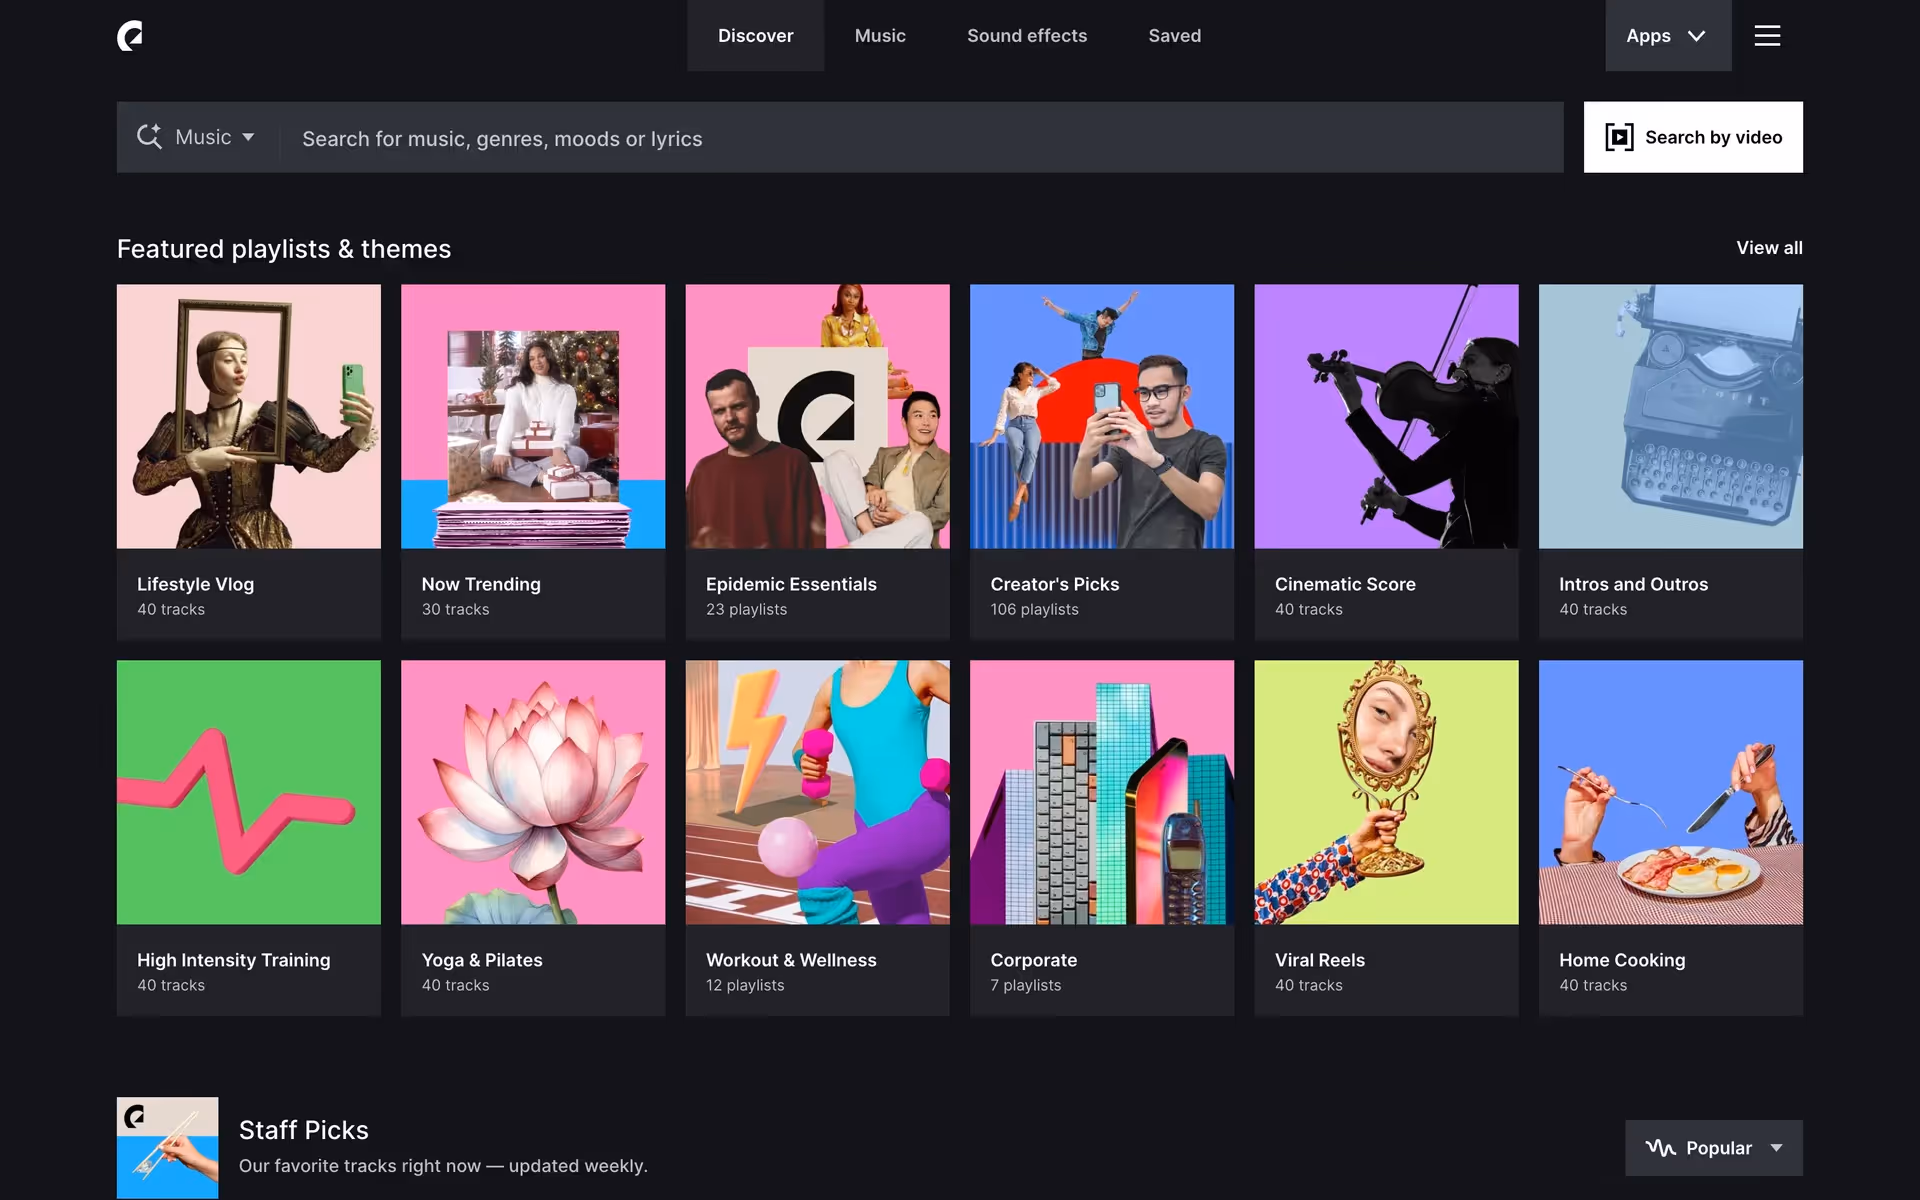Open the Music search type dropdown
The height and width of the screenshot is (1200, 1920).
pyautogui.click(x=214, y=137)
